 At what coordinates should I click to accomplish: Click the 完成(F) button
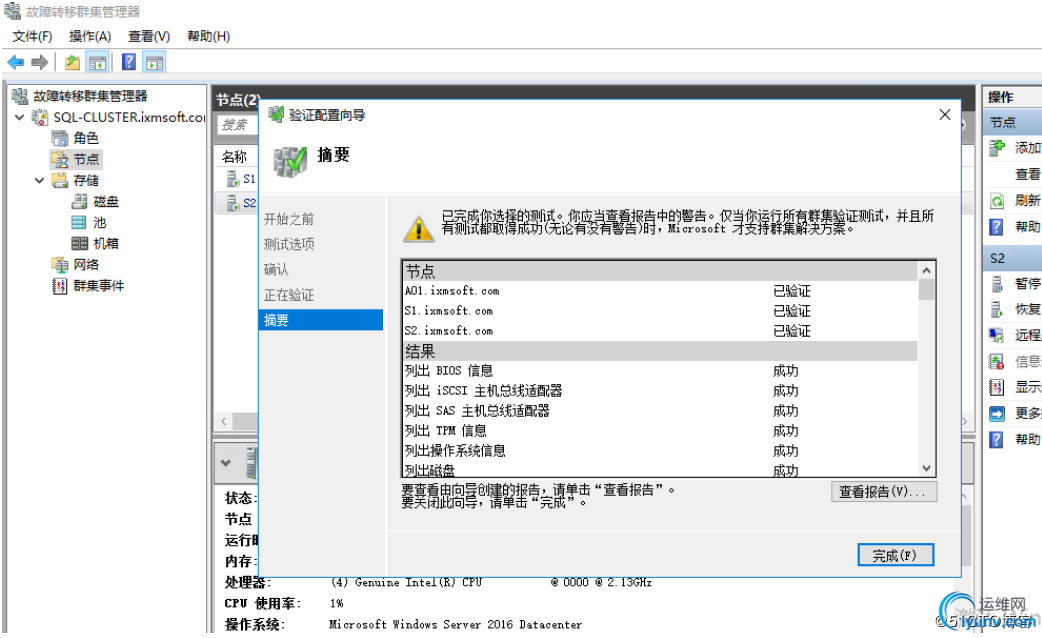pos(895,555)
